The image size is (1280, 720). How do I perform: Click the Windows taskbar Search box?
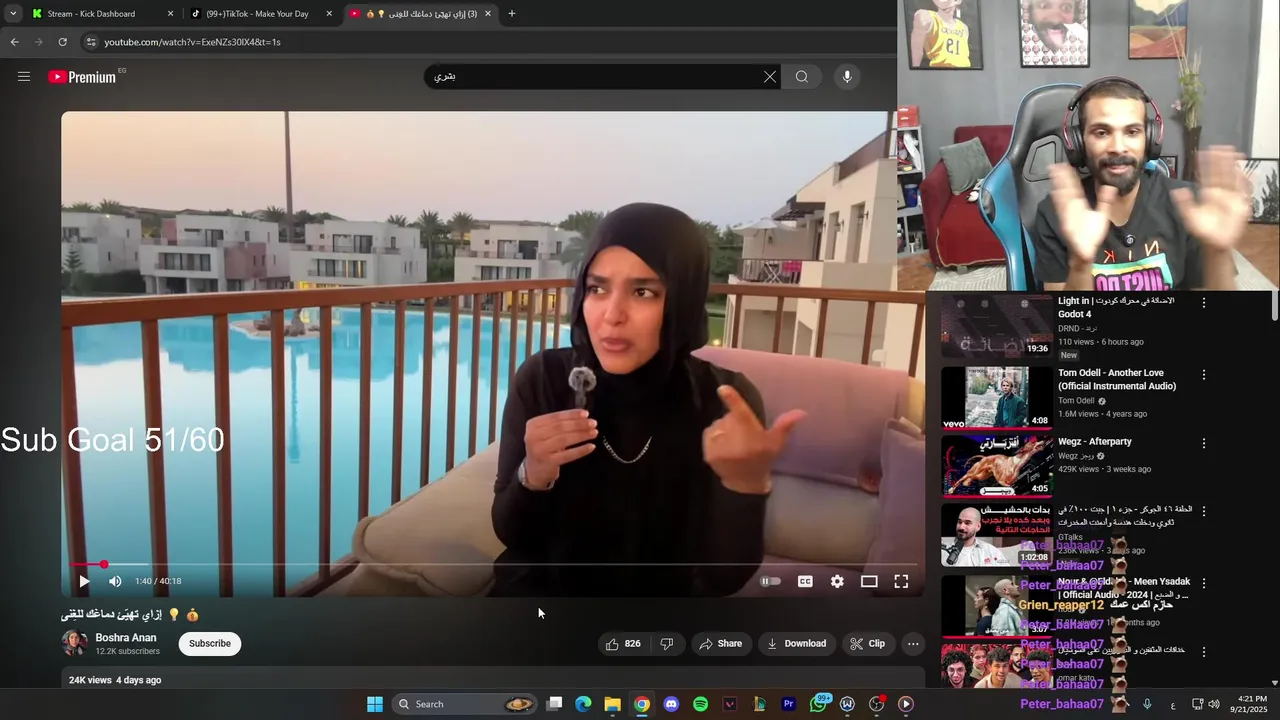click(x=465, y=704)
